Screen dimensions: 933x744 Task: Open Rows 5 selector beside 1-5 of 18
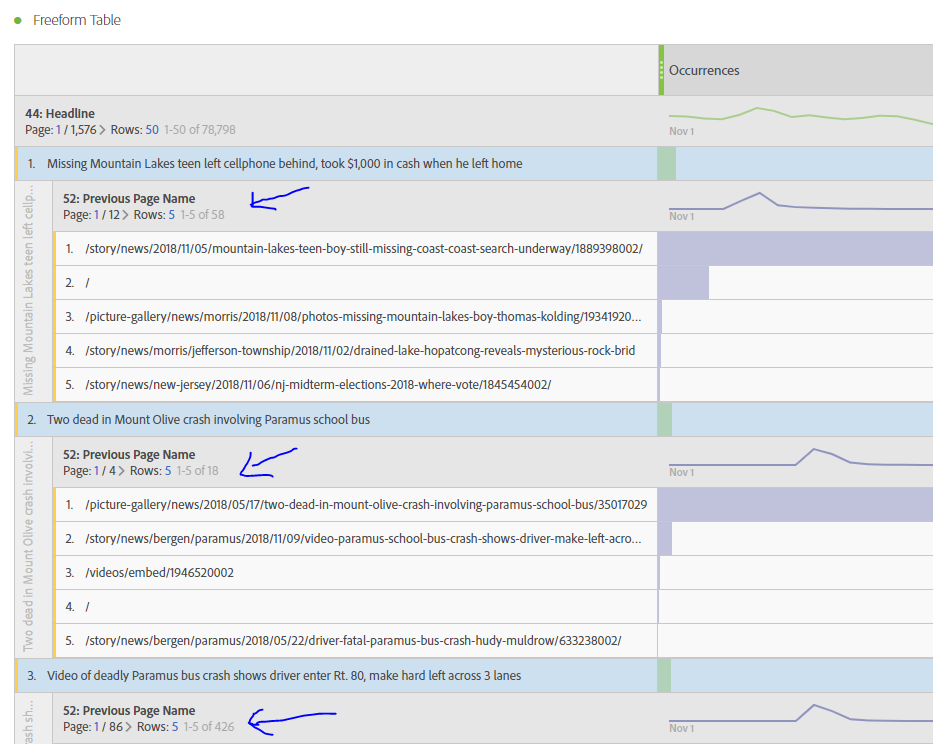pos(168,471)
